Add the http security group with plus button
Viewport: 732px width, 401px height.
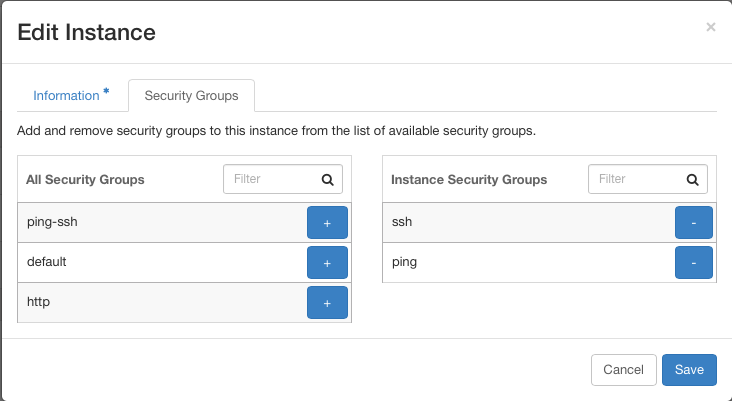pyautogui.click(x=327, y=303)
